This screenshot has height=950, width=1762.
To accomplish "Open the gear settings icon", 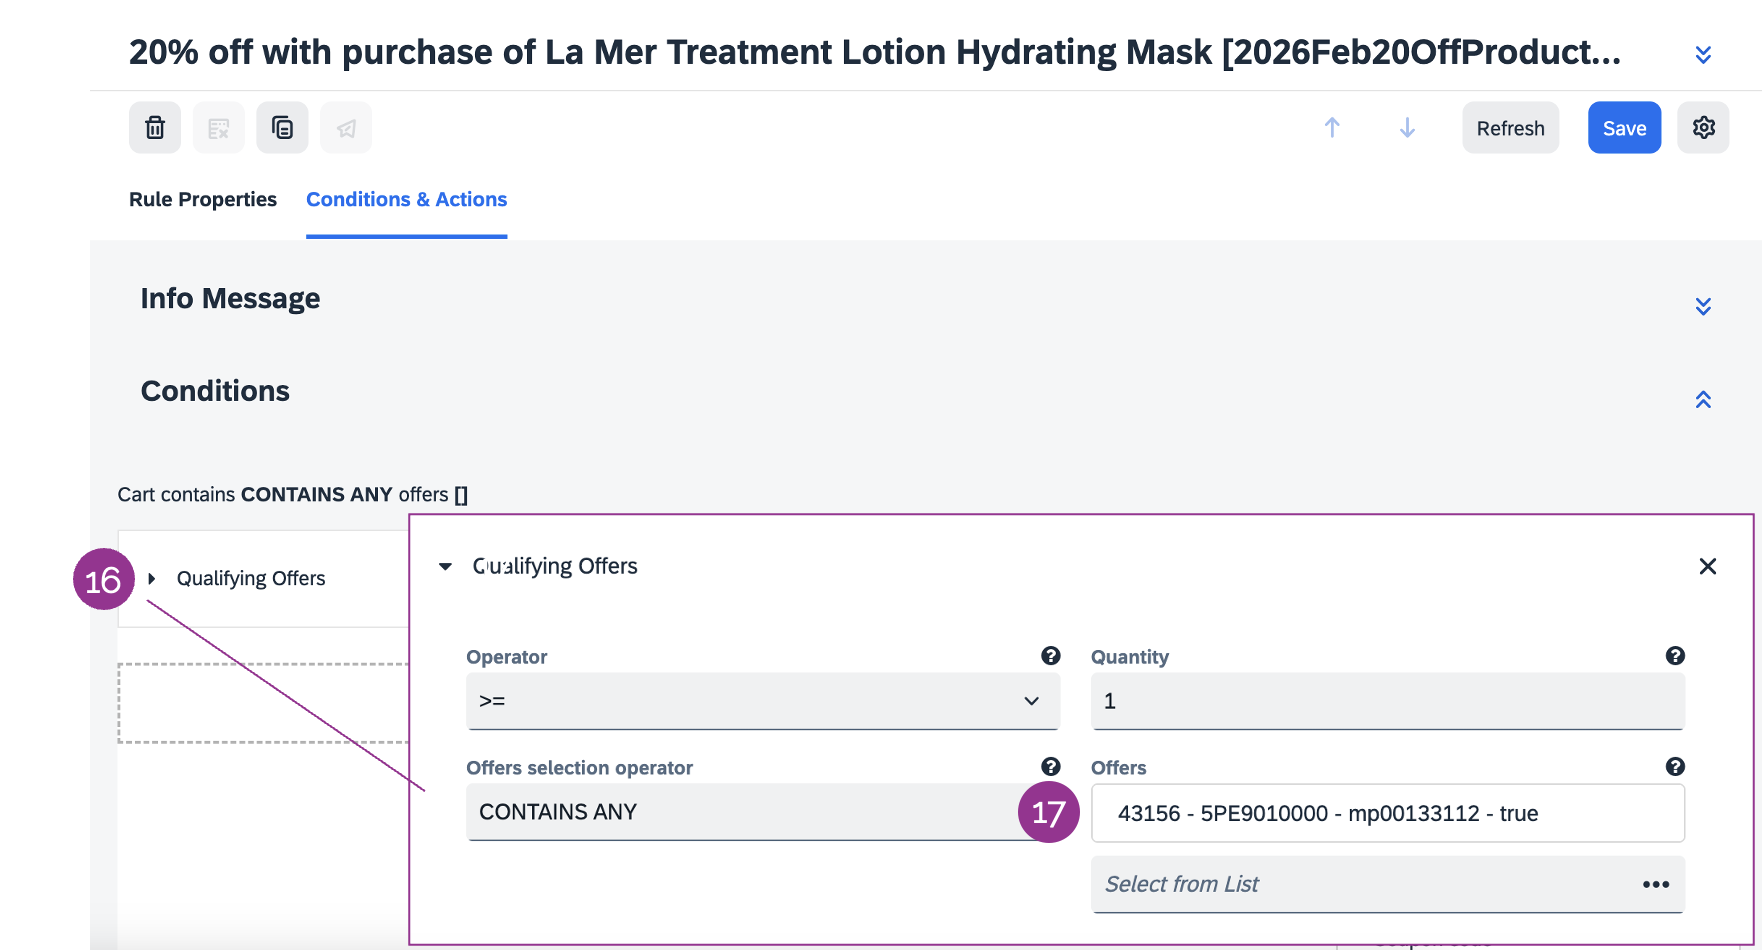I will click(x=1703, y=128).
